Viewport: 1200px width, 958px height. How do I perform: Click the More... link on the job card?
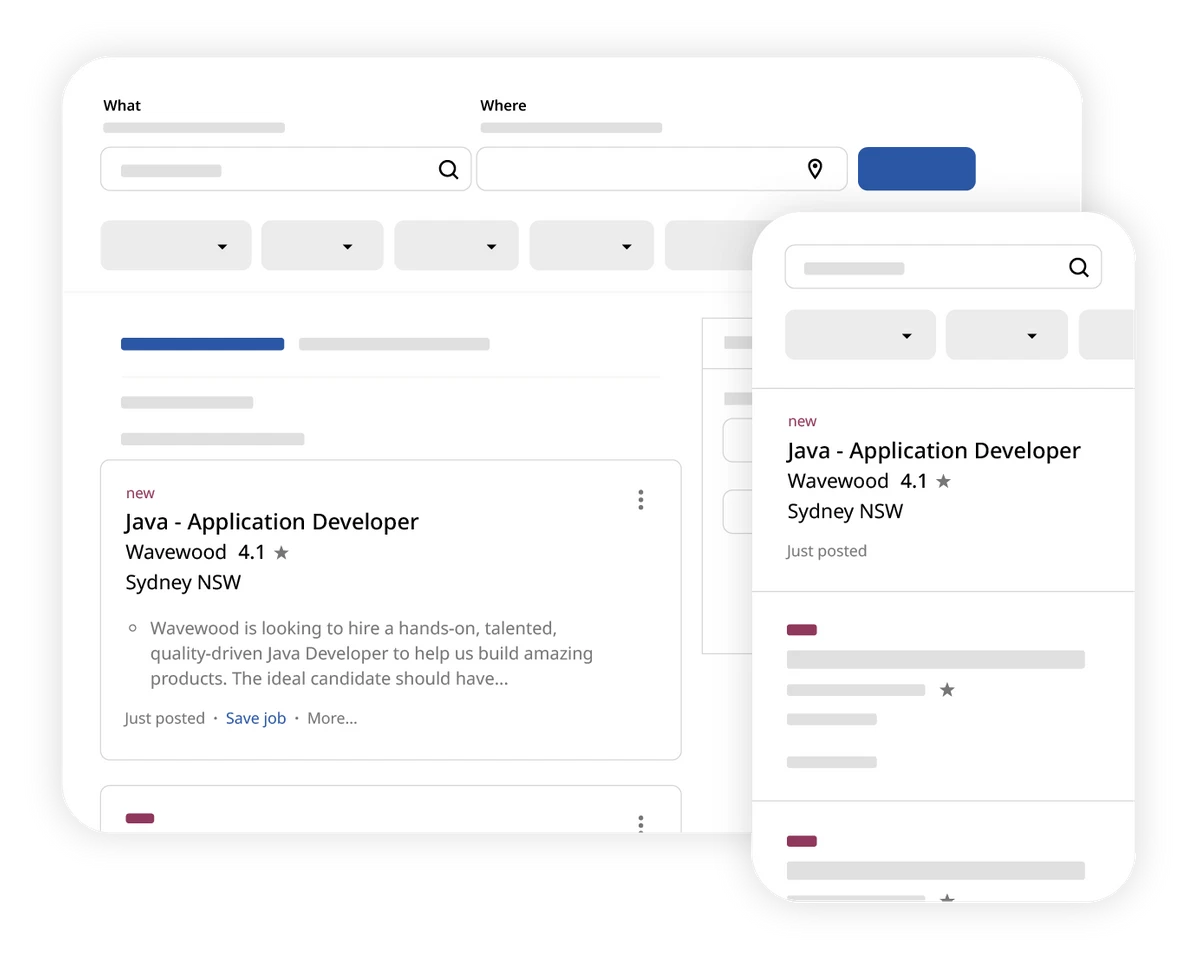tap(332, 718)
